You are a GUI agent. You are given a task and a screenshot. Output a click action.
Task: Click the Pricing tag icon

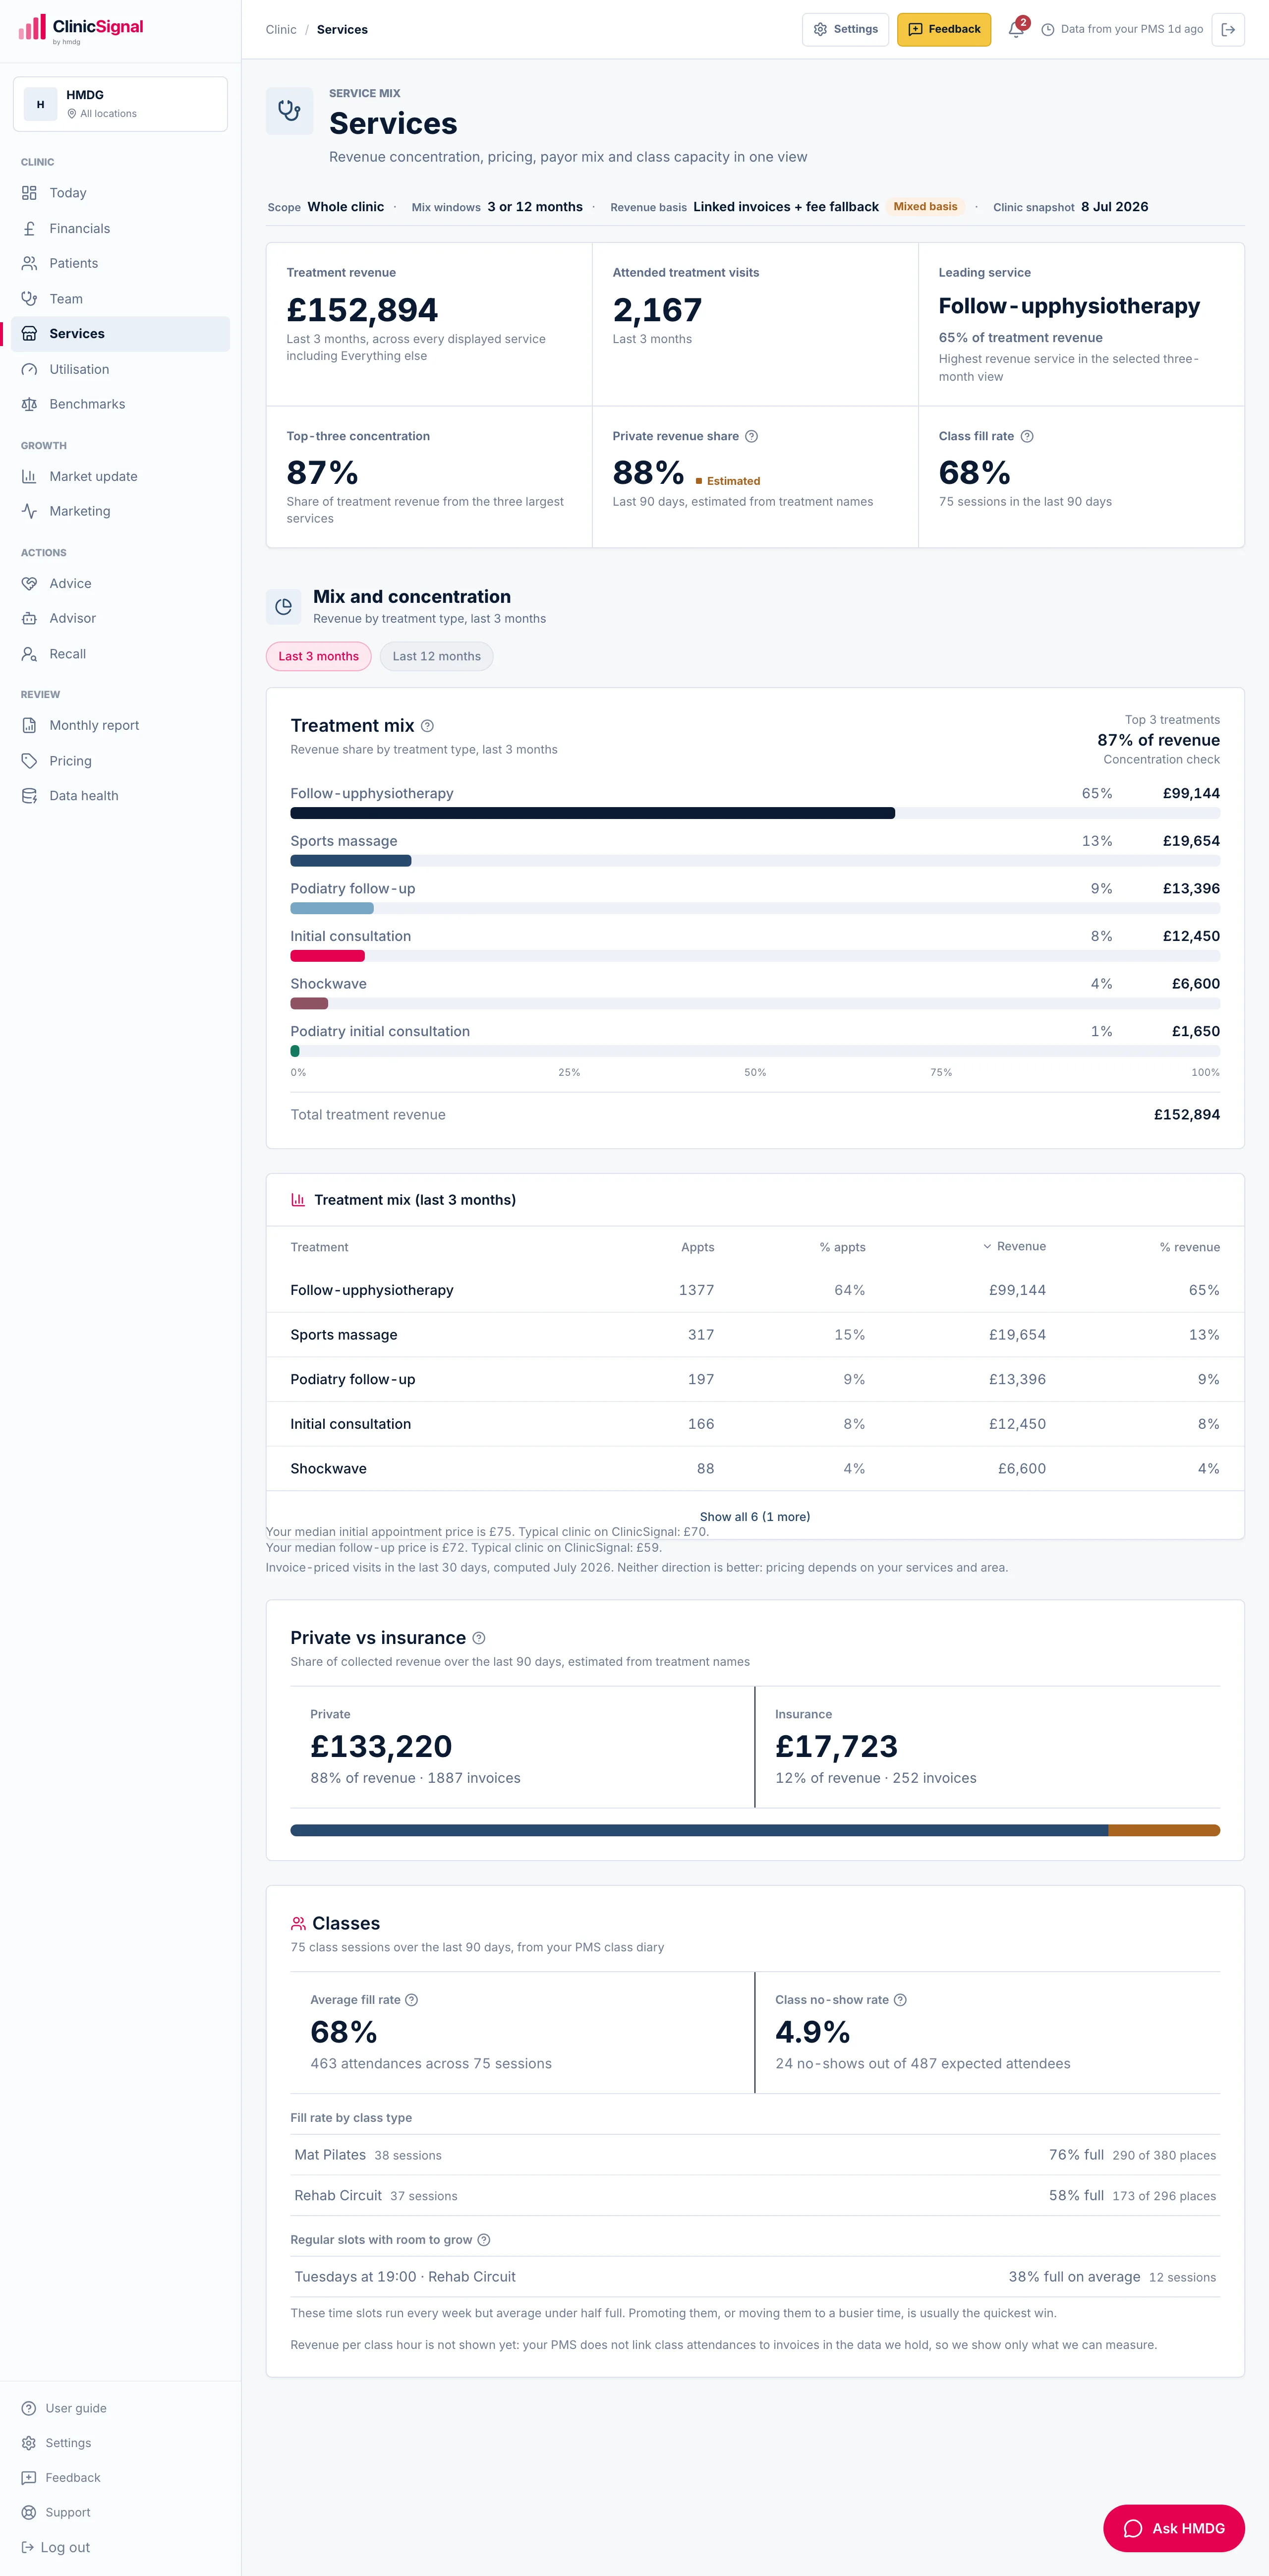point(29,761)
